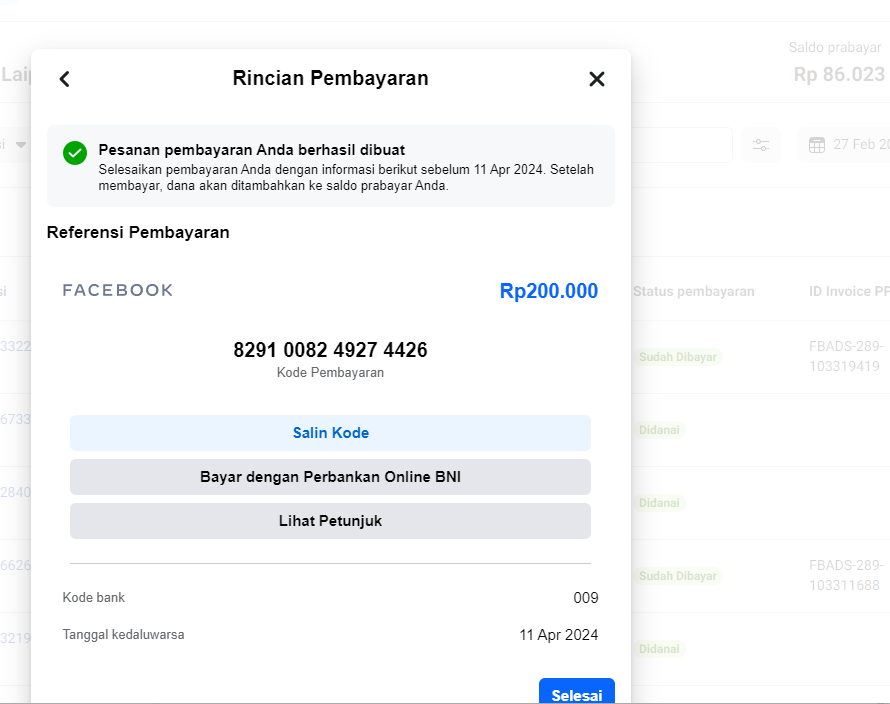Close the Rincian Pembayaran dialog
Image resolution: width=890 pixels, height=704 pixels.
coord(597,79)
